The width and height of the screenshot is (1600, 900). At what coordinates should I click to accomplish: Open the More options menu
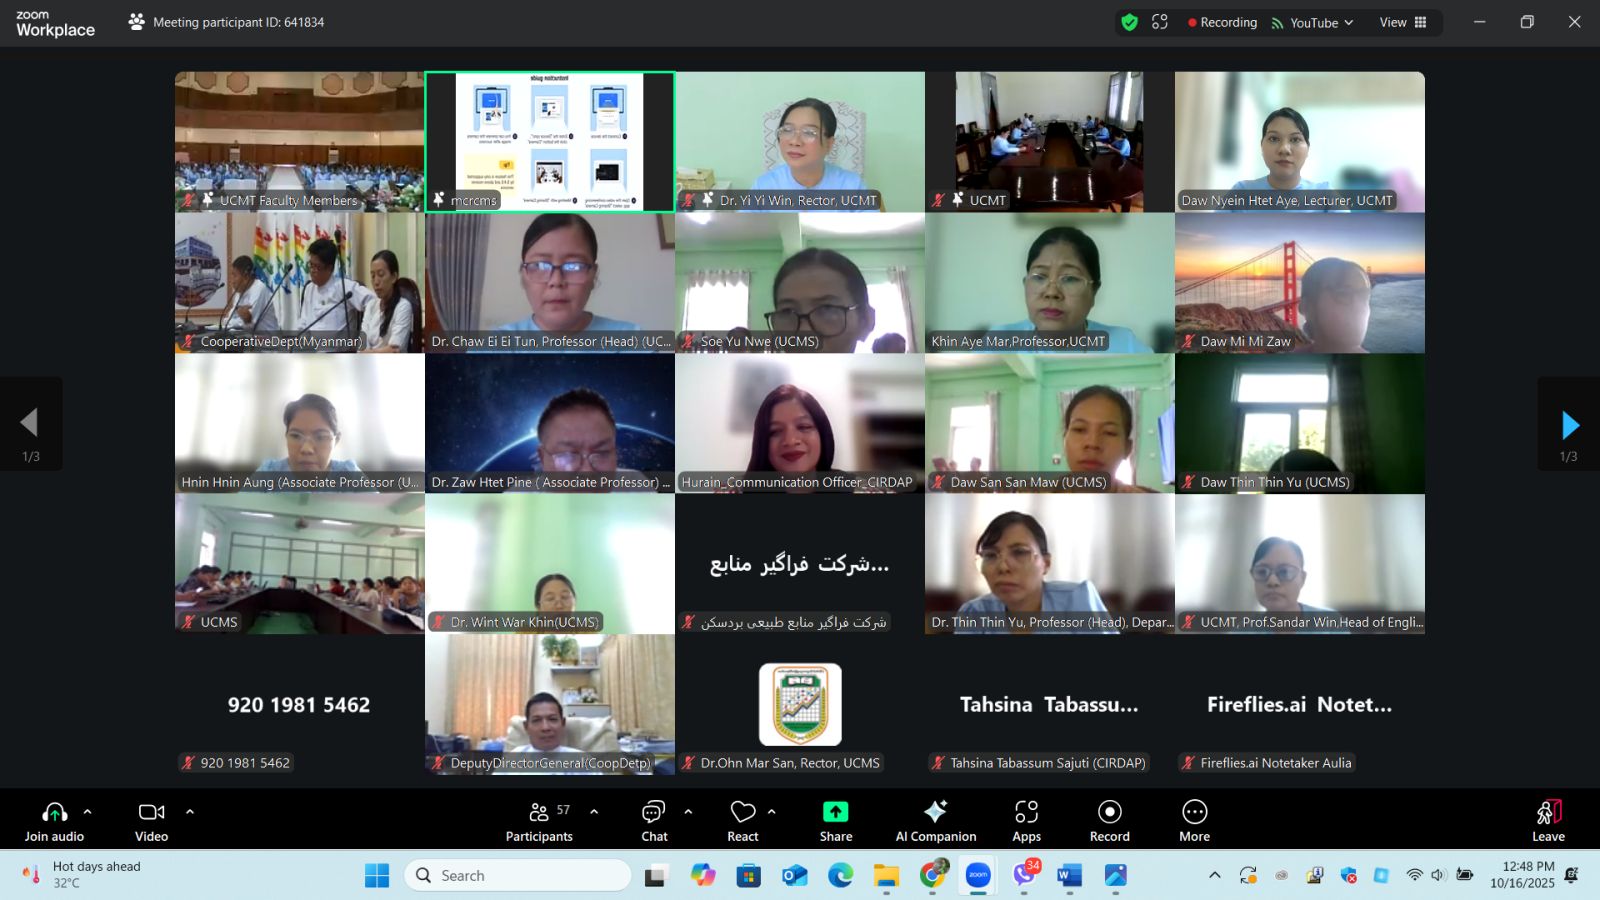(1194, 820)
